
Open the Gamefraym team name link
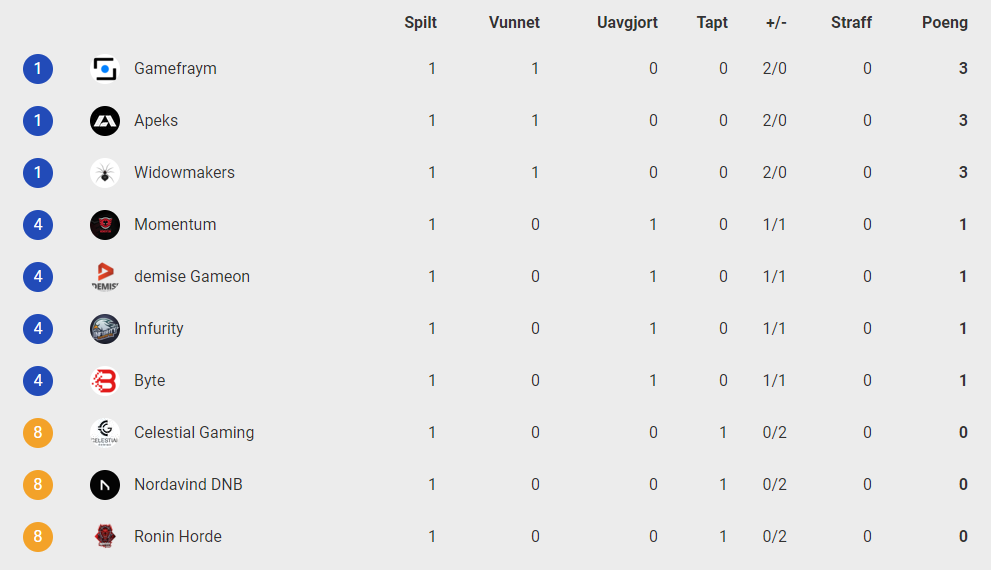(175, 68)
